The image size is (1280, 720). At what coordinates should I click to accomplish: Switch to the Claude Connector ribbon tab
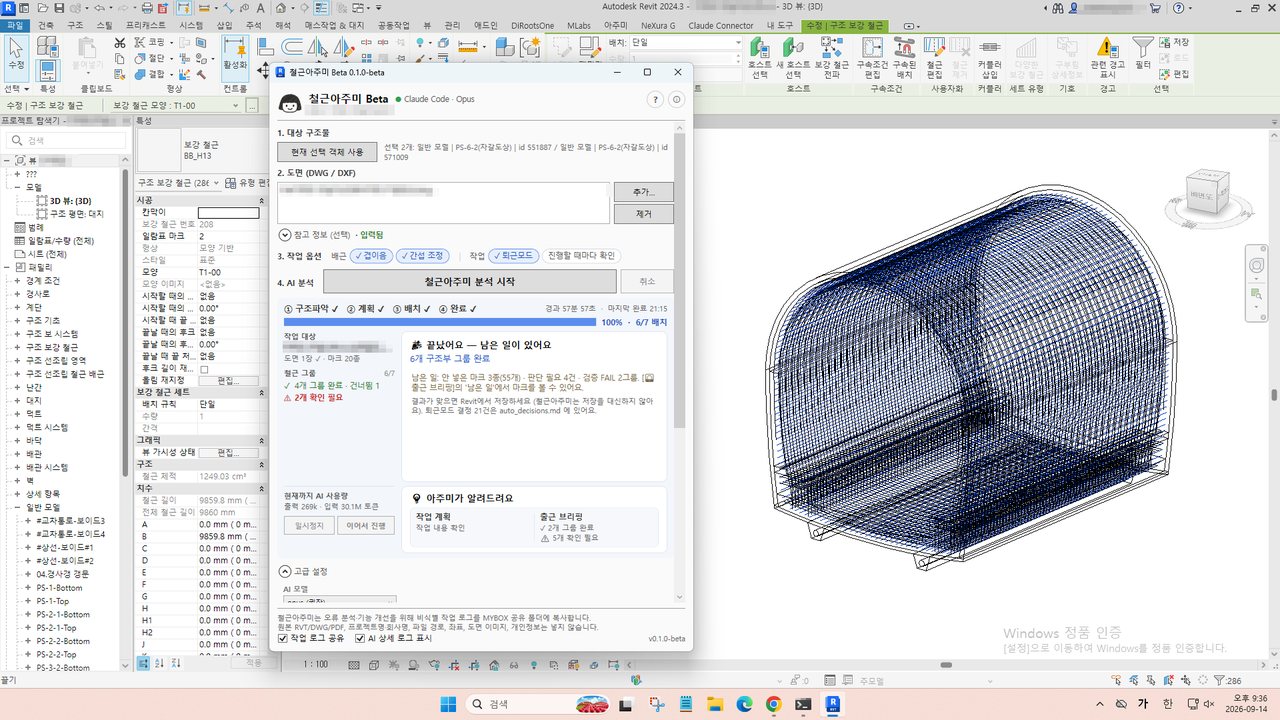tap(721, 25)
